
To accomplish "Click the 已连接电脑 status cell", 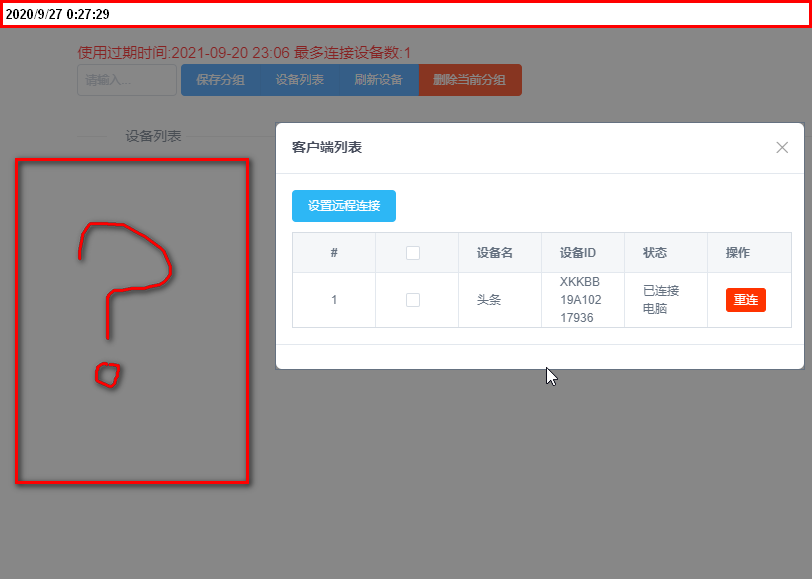I will click(661, 300).
